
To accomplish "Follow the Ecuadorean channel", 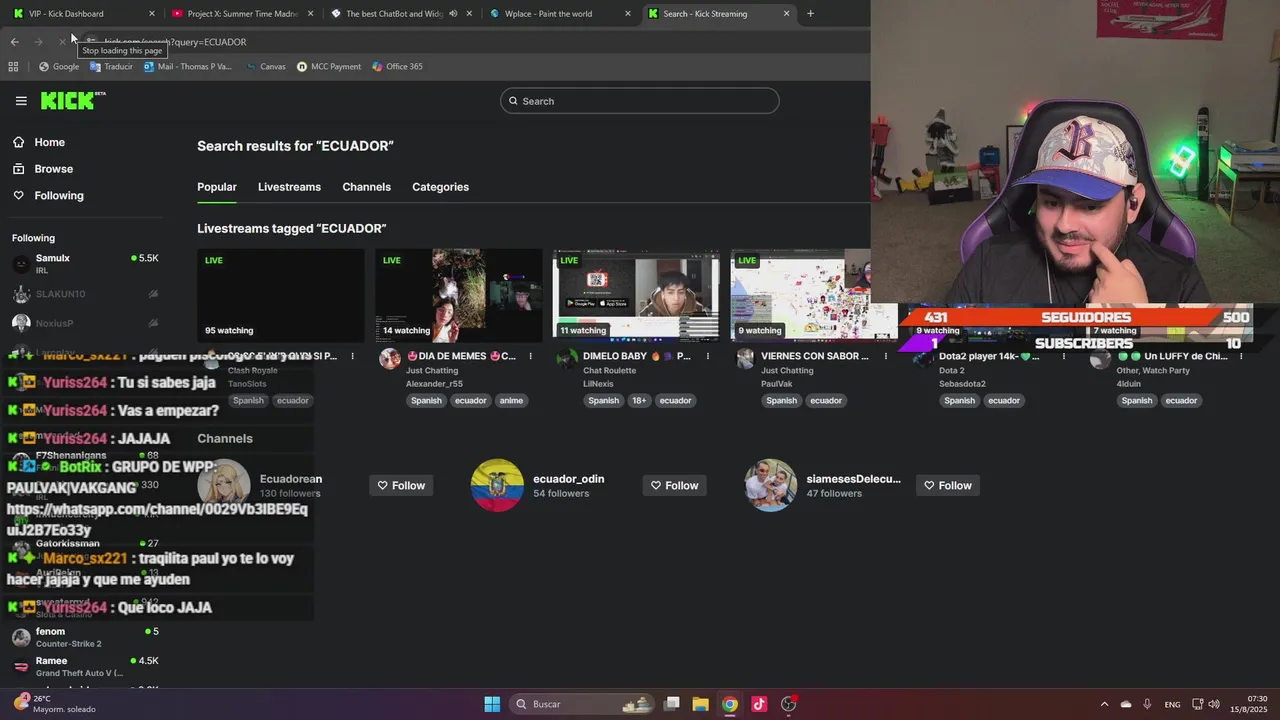I will pos(401,486).
